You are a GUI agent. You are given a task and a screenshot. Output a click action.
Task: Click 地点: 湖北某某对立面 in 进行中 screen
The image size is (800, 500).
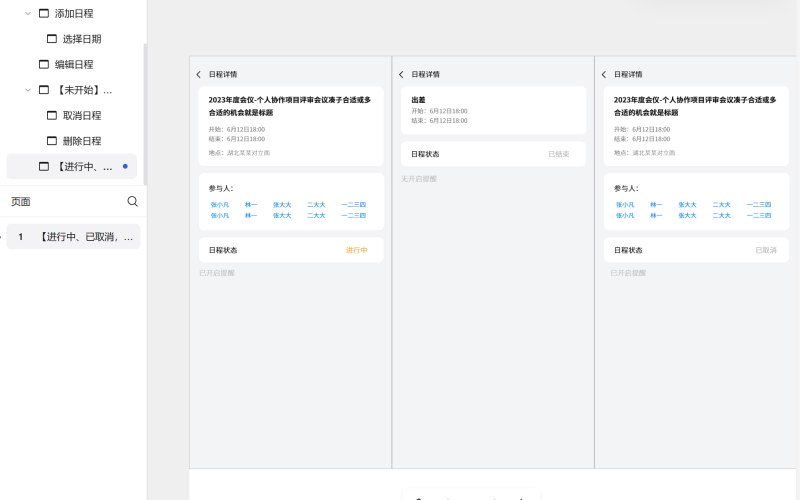pyautogui.click(x=239, y=153)
